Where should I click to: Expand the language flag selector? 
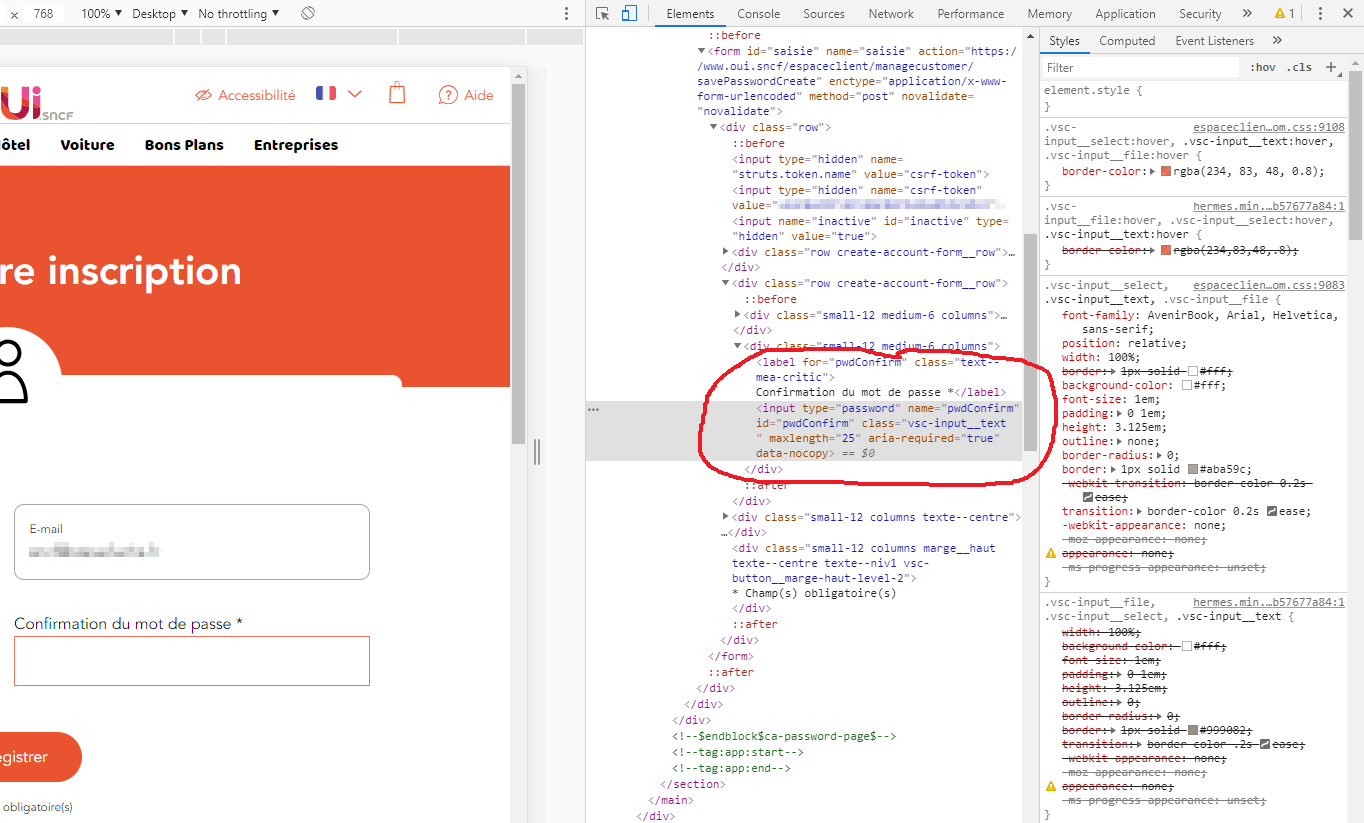[339, 94]
